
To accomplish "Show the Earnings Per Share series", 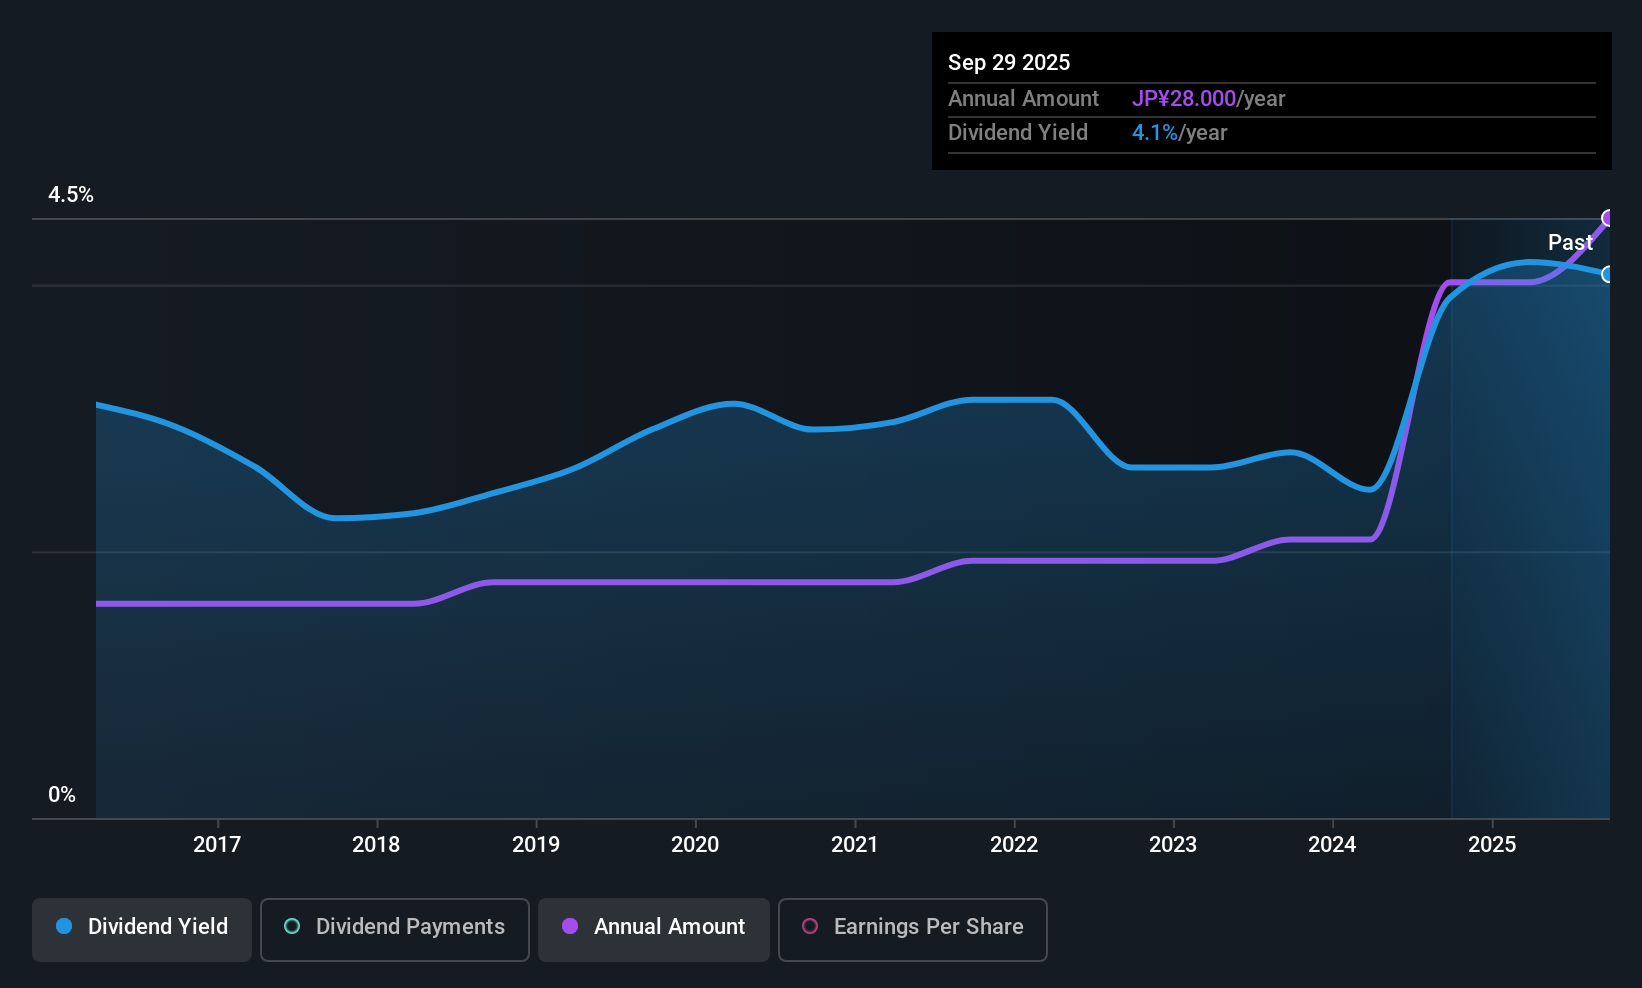I will [x=912, y=928].
